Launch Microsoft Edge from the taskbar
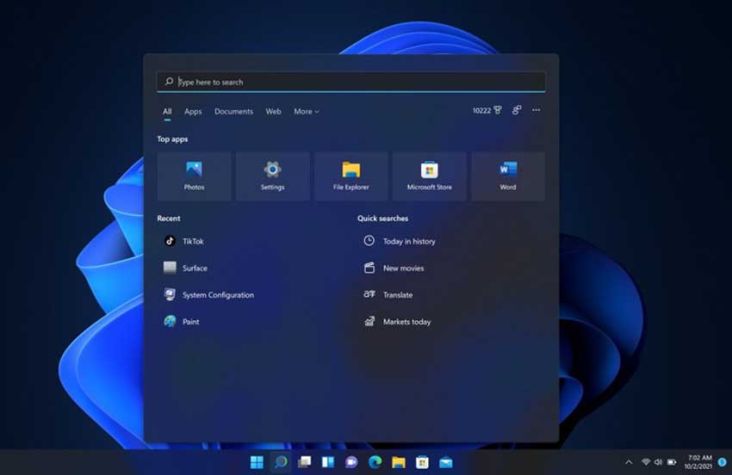The width and height of the screenshot is (732, 475). pos(375,462)
